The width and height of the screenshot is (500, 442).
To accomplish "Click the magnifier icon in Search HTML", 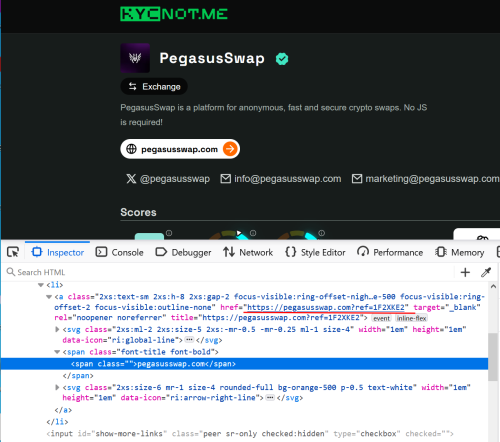I will coord(11,272).
